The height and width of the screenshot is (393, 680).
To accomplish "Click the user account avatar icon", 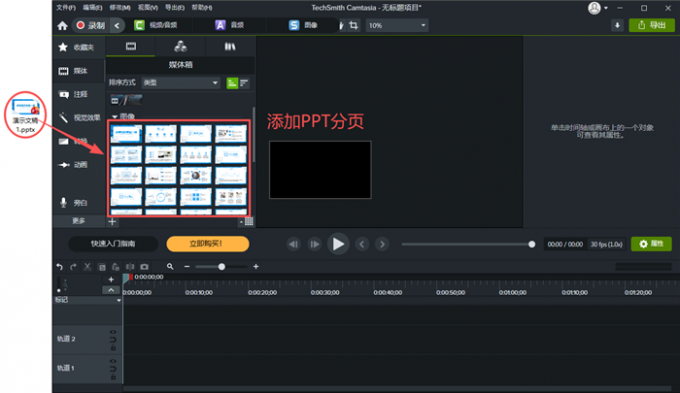I will coord(594,8).
